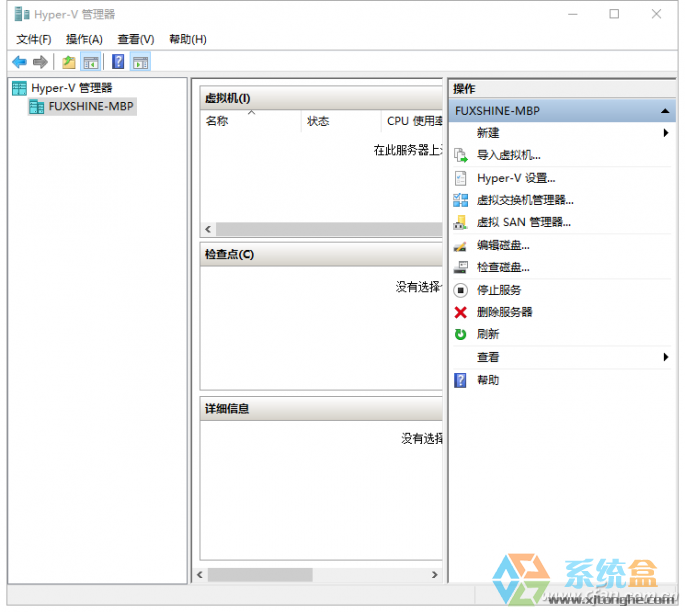Click 刷新 action text
The width and height of the screenshot is (685, 612).
[x=488, y=335]
